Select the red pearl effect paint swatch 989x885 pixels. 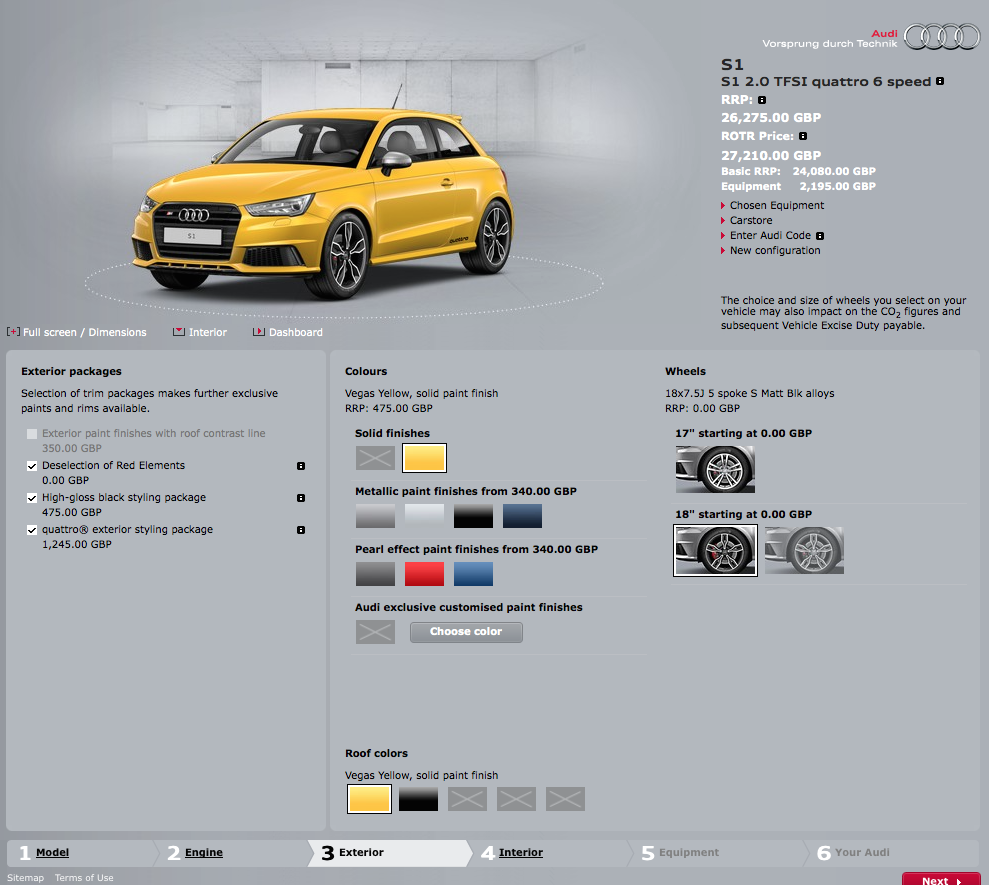pyautogui.click(x=424, y=574)
